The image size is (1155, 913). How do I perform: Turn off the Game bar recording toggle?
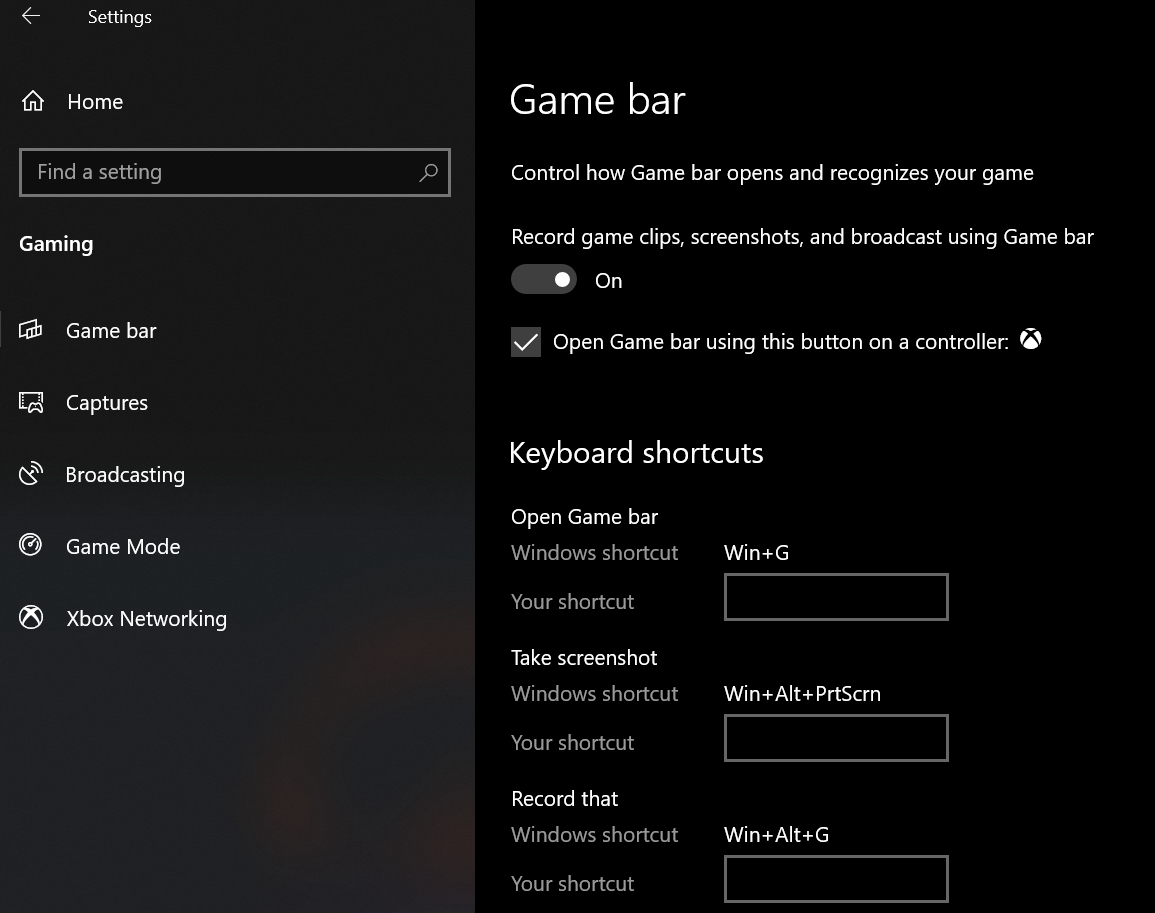[x=544, y=279]
